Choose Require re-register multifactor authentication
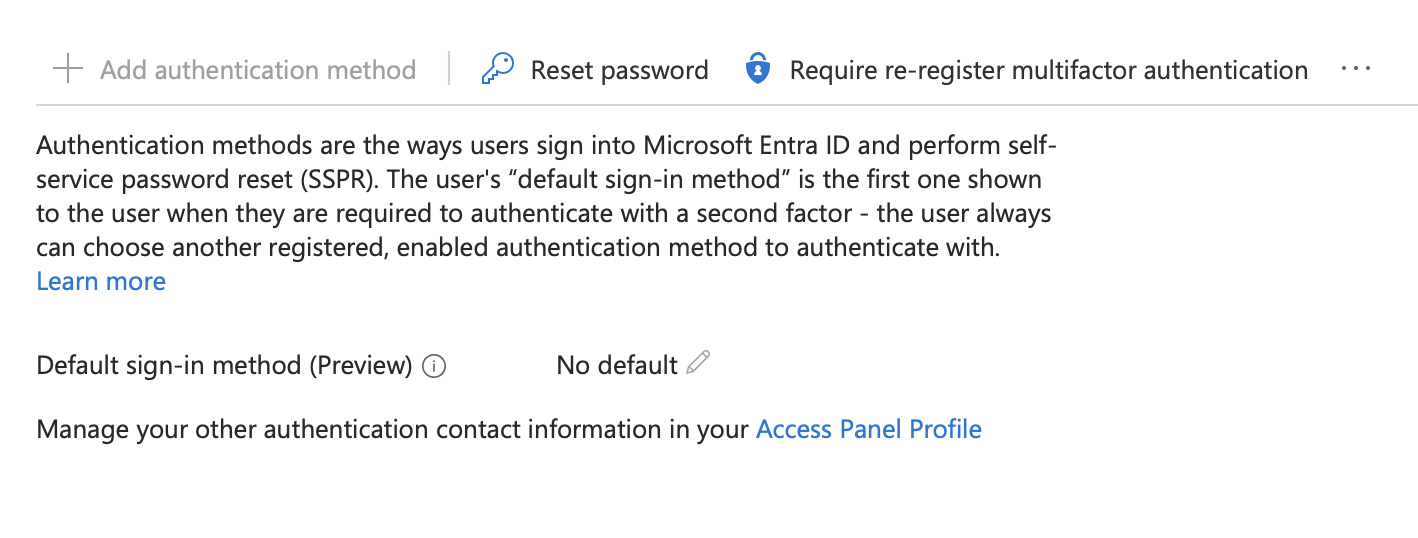The image size is (1418, 538). click(x=1048, y=70)
